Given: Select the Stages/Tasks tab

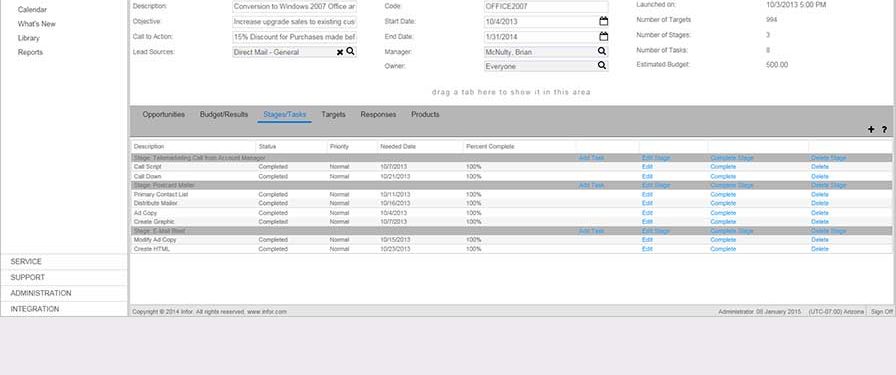Looking at the screenshot, I should click(285, 114).
